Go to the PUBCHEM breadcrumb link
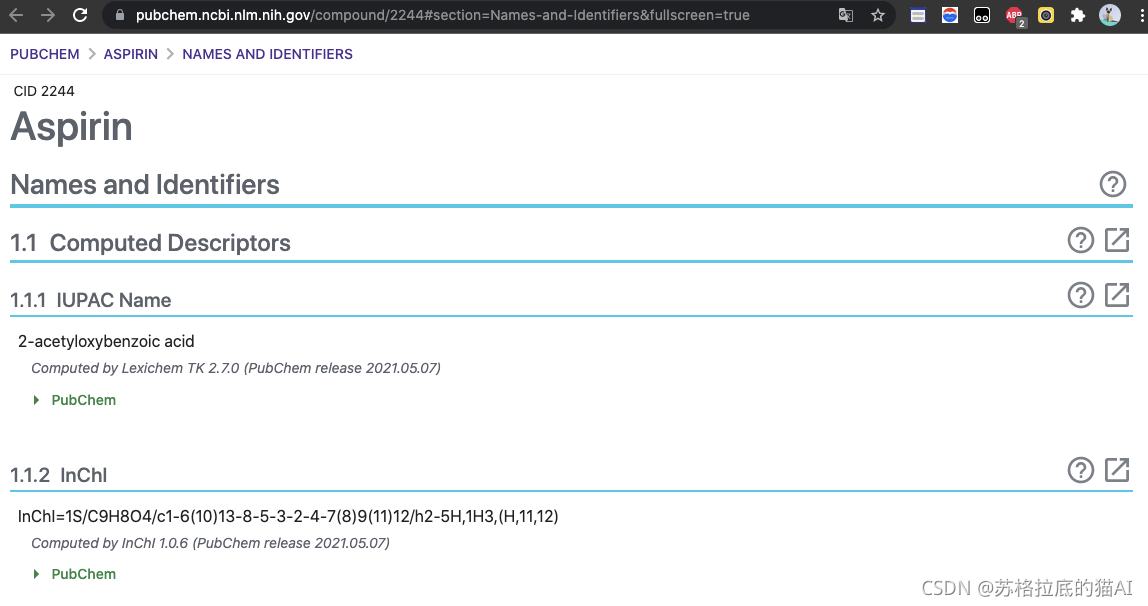 coord(45,54)
